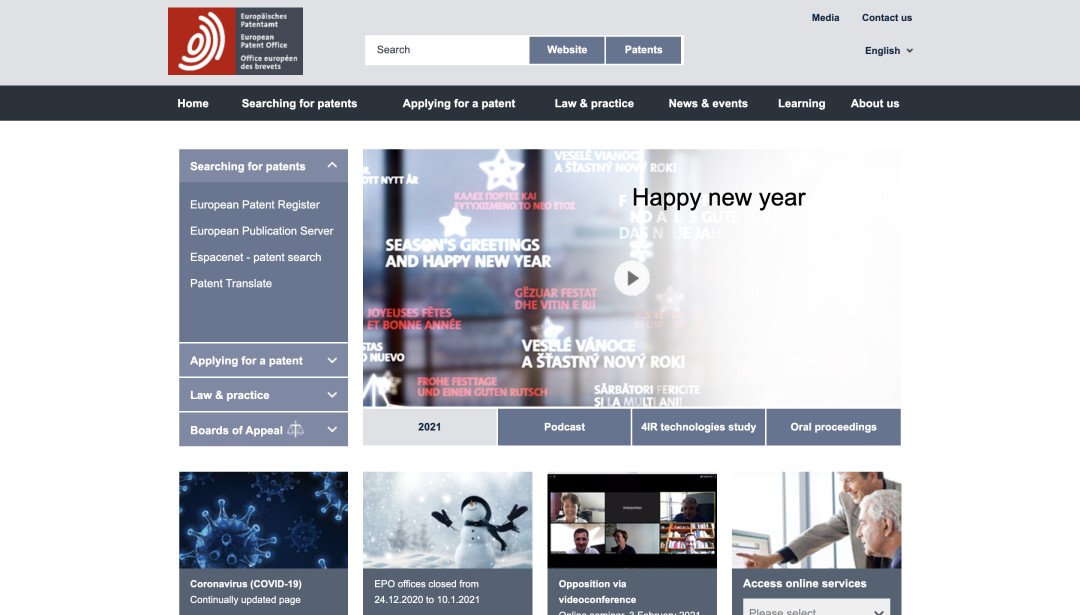Open Coronavirus (COVID-19) card title
This screenshot has width=1080, height=615.
click(246, 583)
